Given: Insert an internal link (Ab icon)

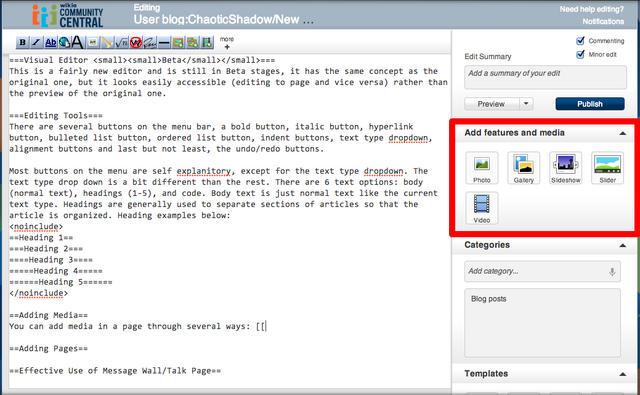Looking at the screenshot, I should tap(51, 42).
